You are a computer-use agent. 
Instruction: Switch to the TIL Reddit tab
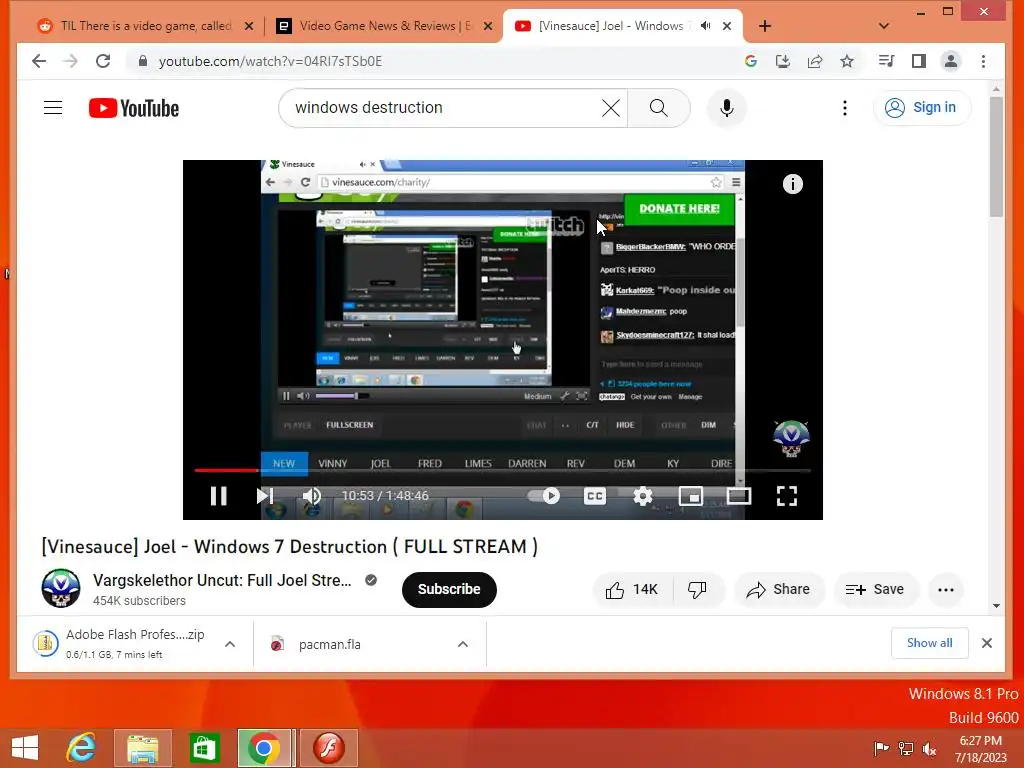145,26
